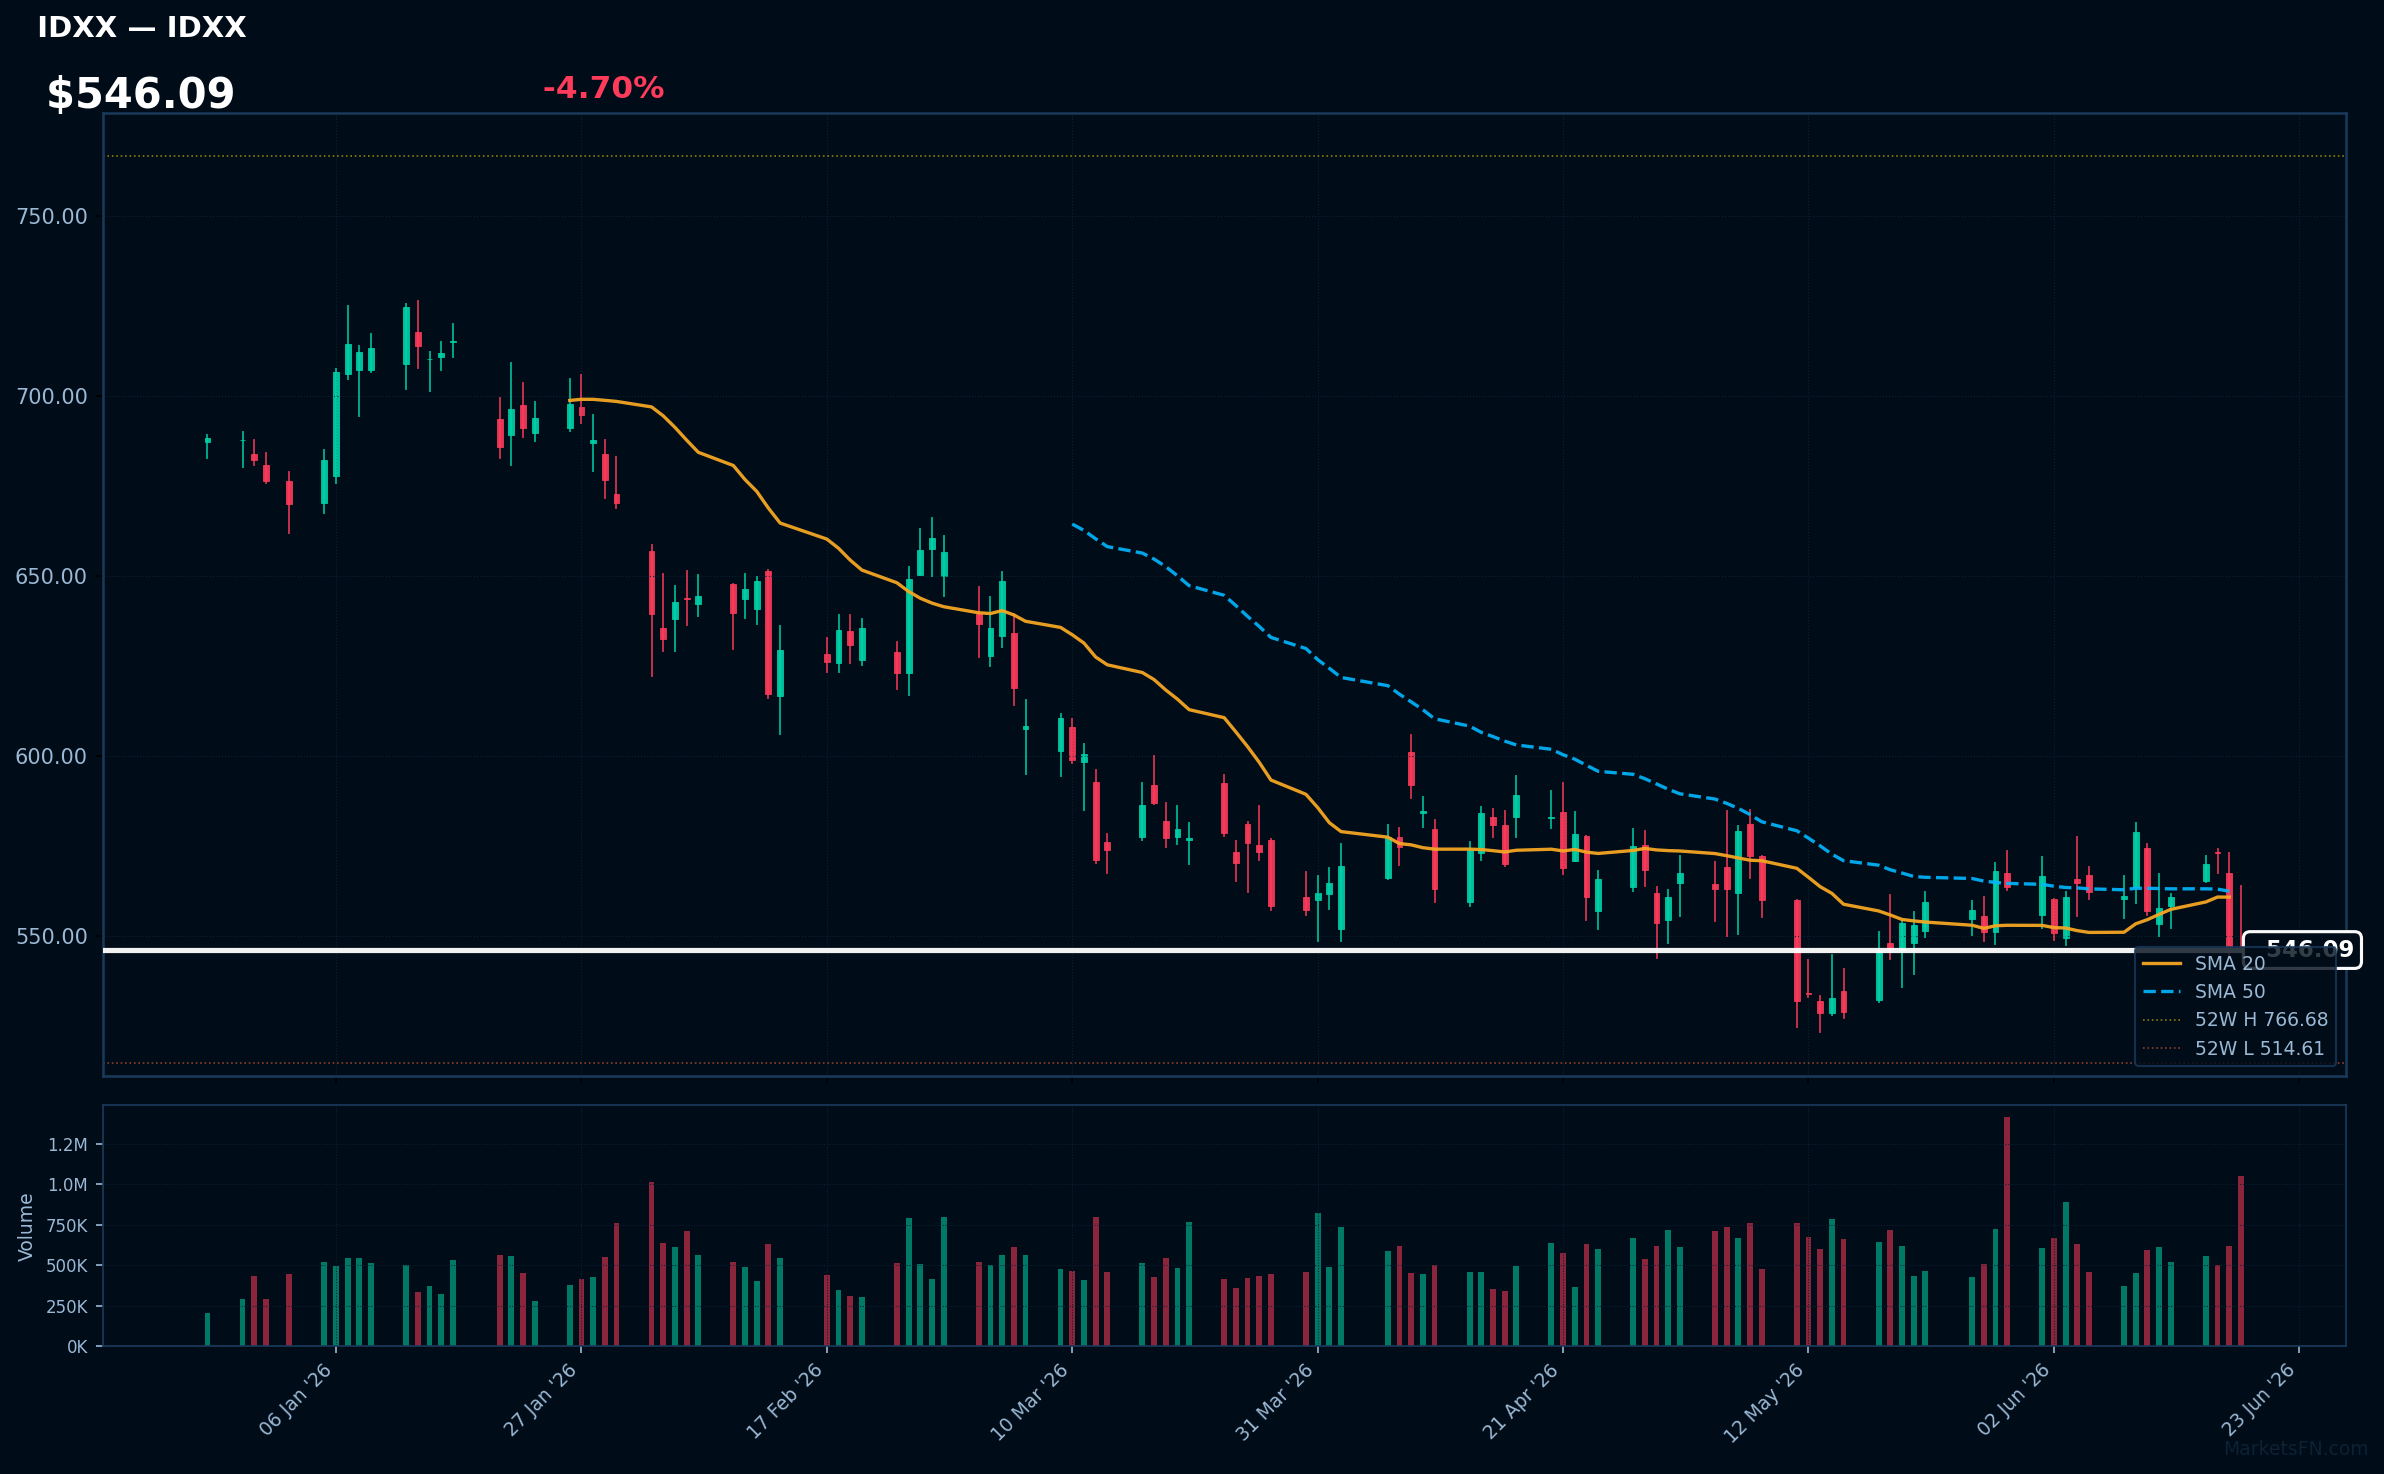Click the Volume axis title
2384x1474 pixels.
[x=26, y=1227]
